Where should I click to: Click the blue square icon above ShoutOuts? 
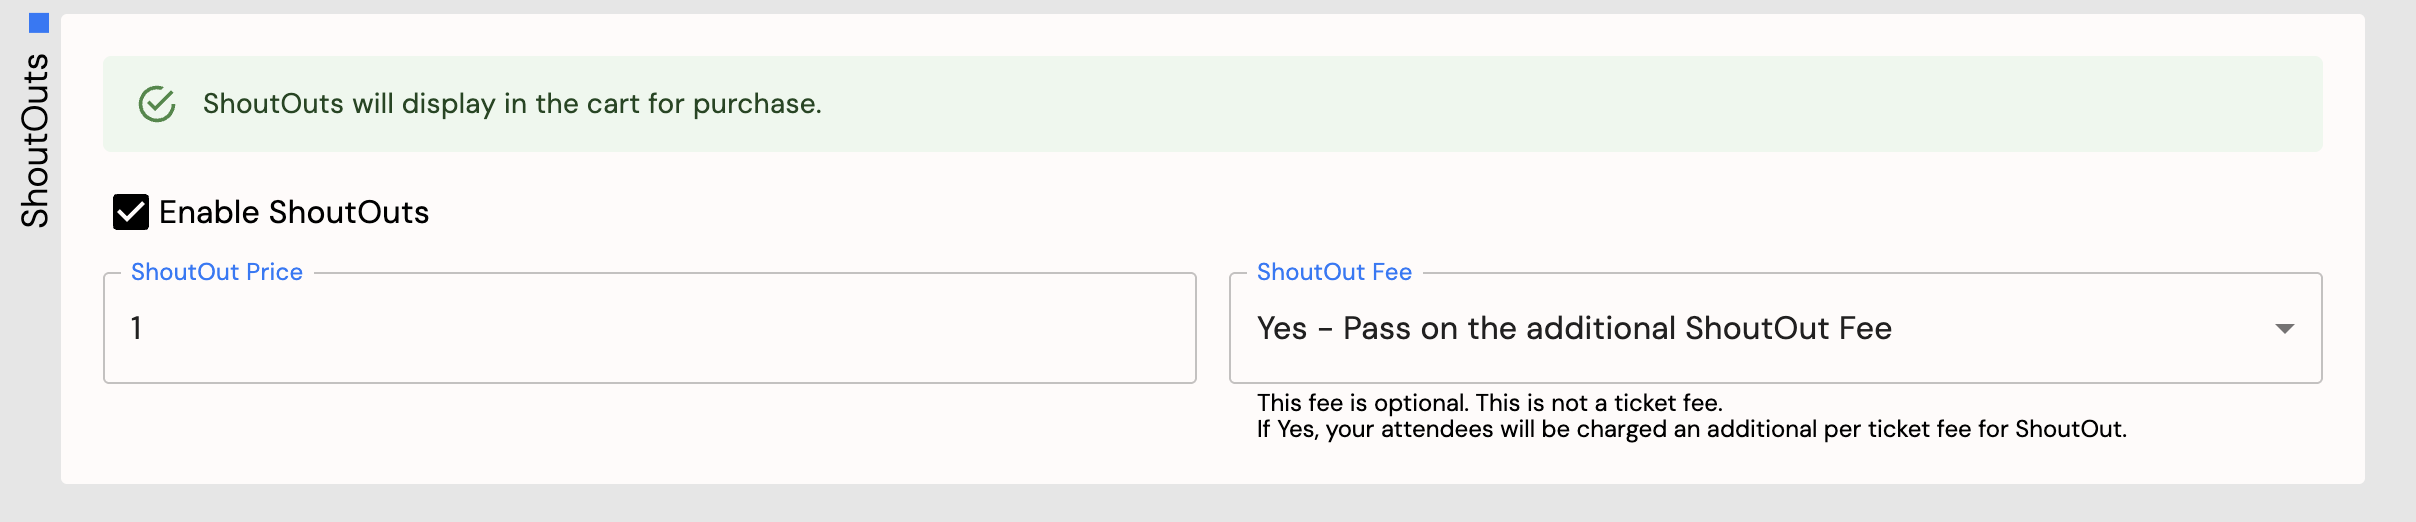39,22
